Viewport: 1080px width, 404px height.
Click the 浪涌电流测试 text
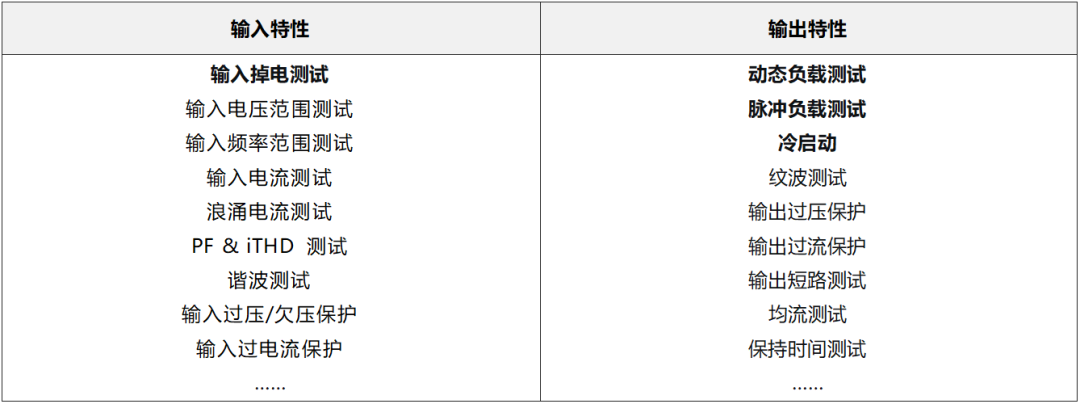click(x=269, y=211)
